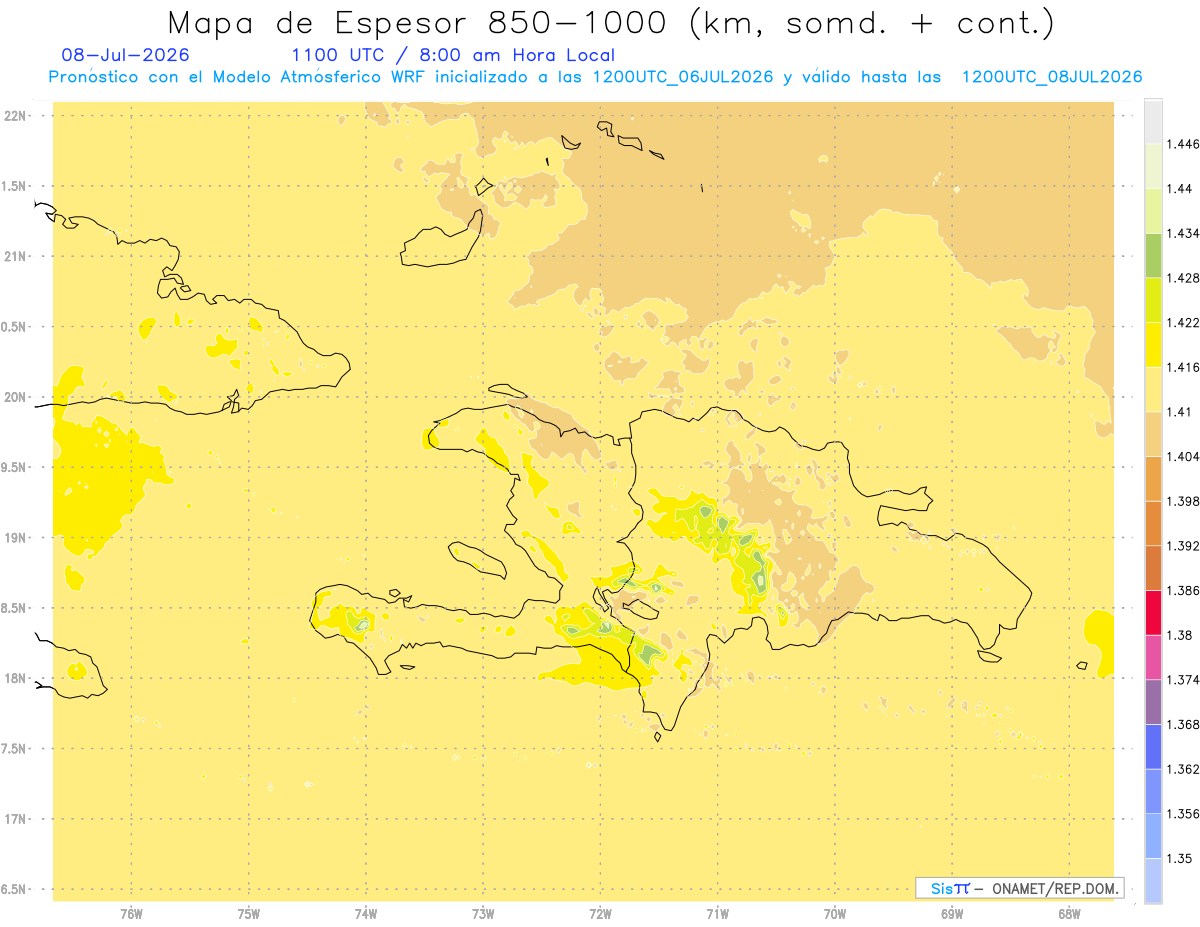Click legend value '1.386'
This screenshot has height=927, width=1200.
[1182, 591]
